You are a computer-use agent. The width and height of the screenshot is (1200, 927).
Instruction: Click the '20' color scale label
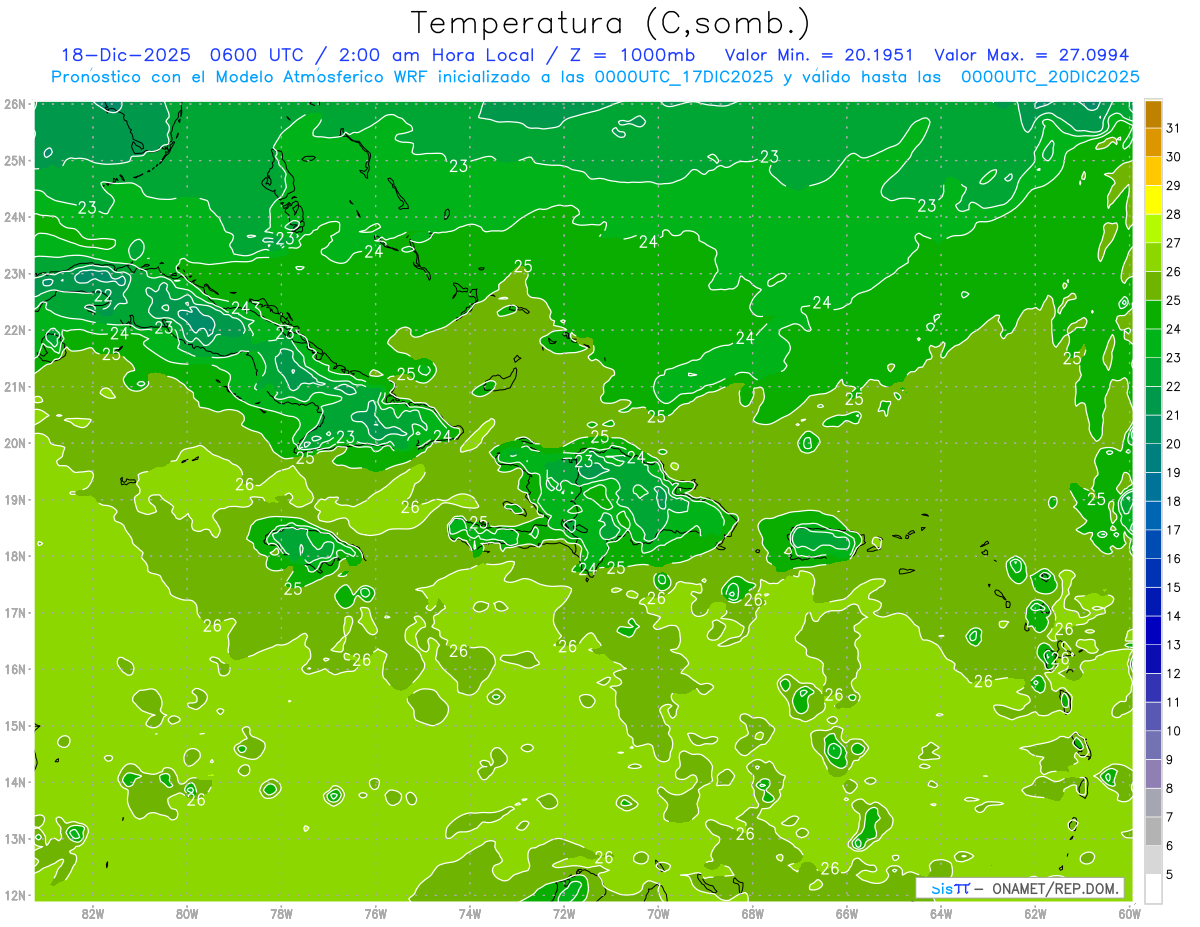click(1173, 444)
